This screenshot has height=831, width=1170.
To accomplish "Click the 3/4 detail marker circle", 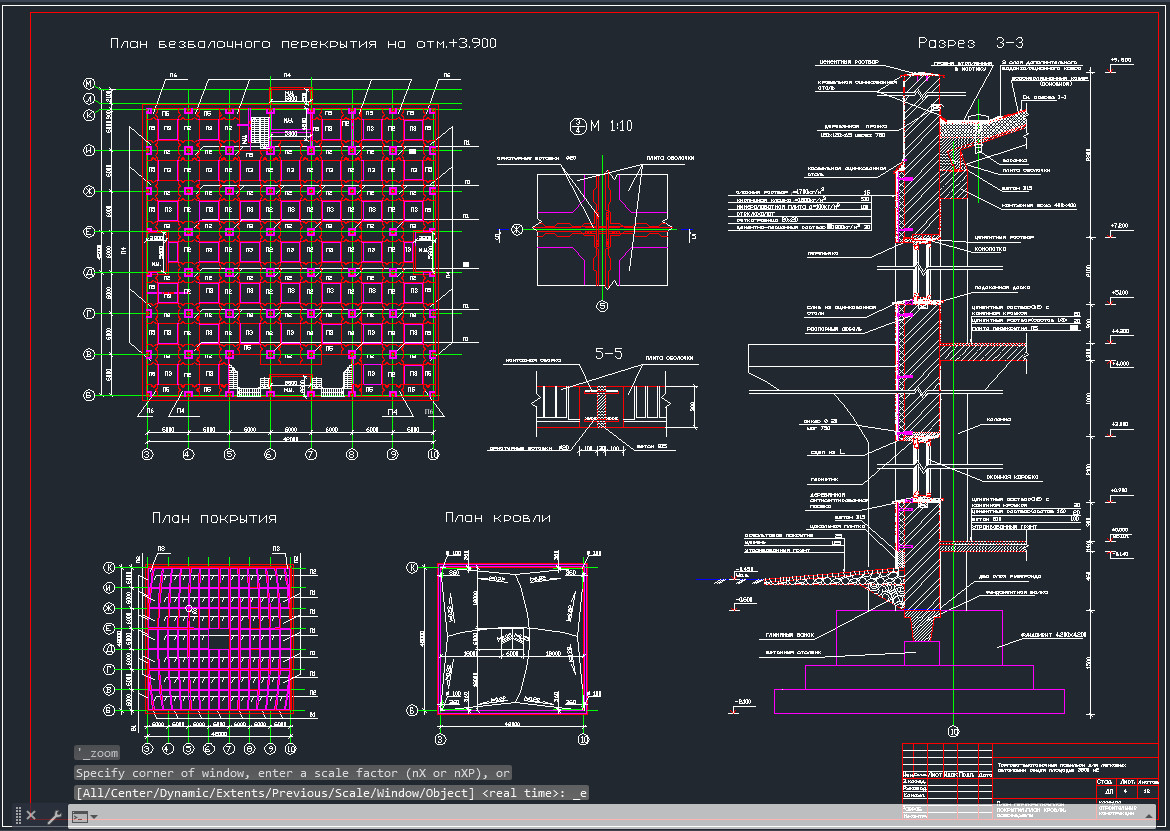I will (577, 125).
